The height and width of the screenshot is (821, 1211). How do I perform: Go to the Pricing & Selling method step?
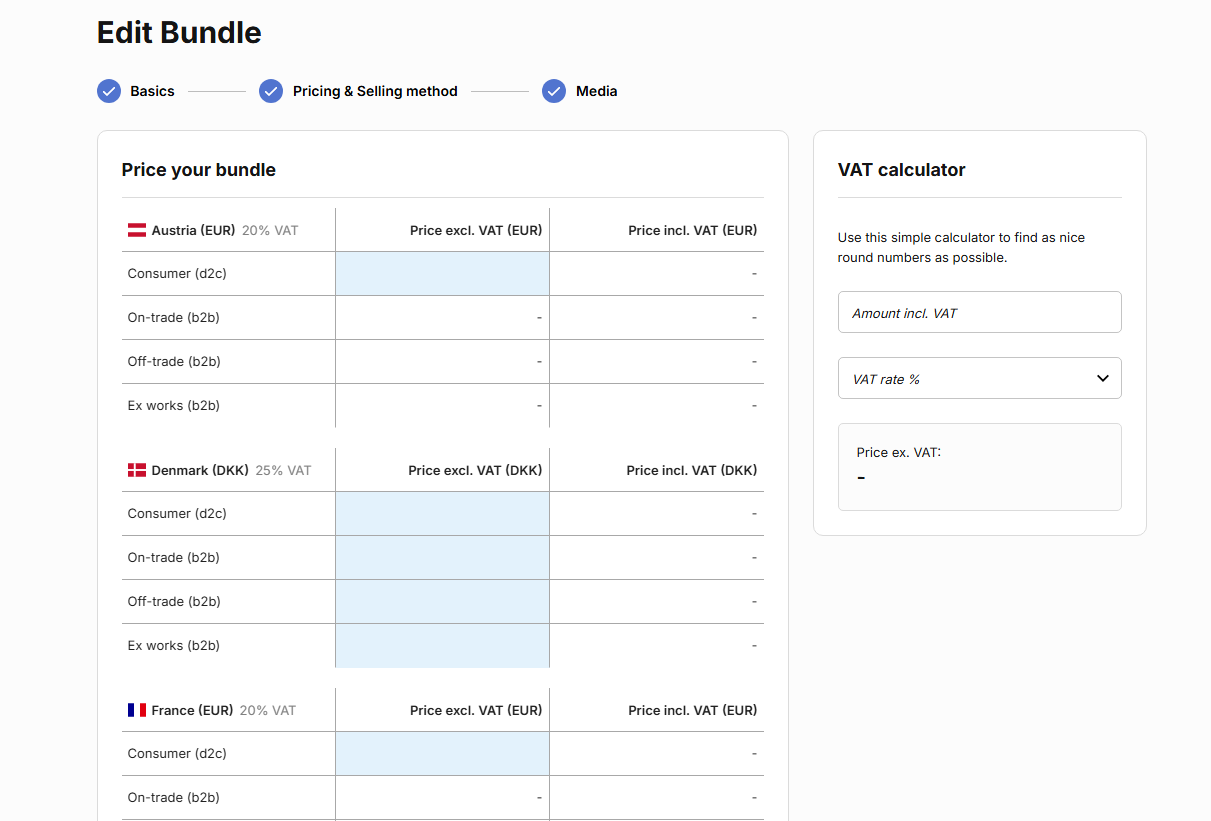(x=375, y=91)
